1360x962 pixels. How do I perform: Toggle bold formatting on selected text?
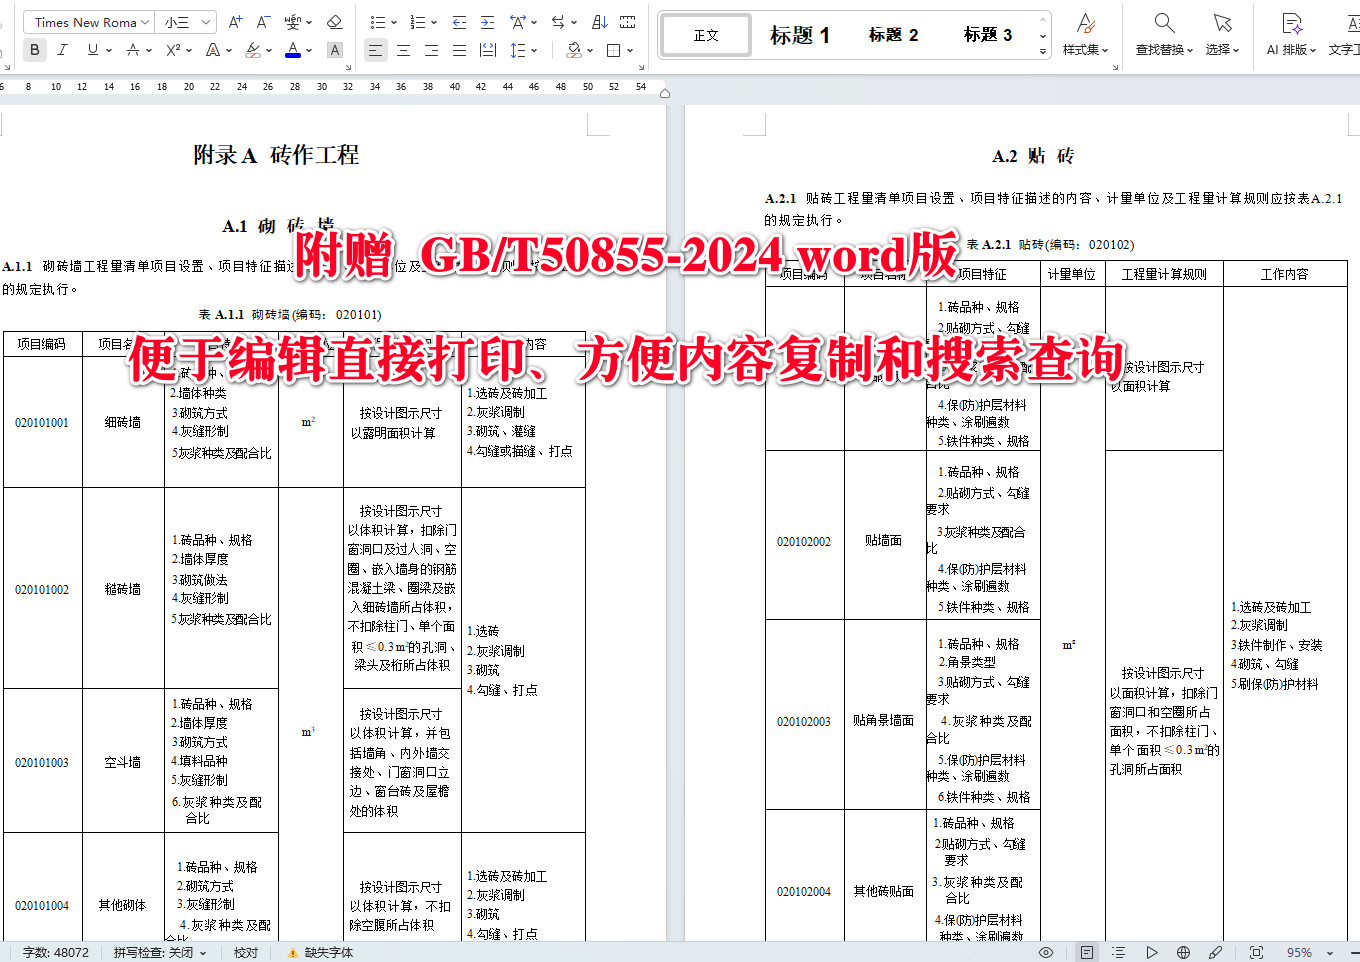[35, 49]
